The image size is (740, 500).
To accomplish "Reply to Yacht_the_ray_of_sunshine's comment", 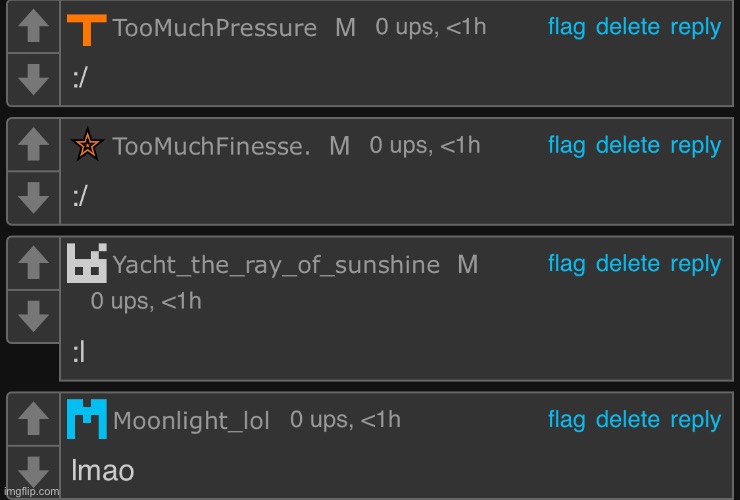I will click(x=695, y=263).
